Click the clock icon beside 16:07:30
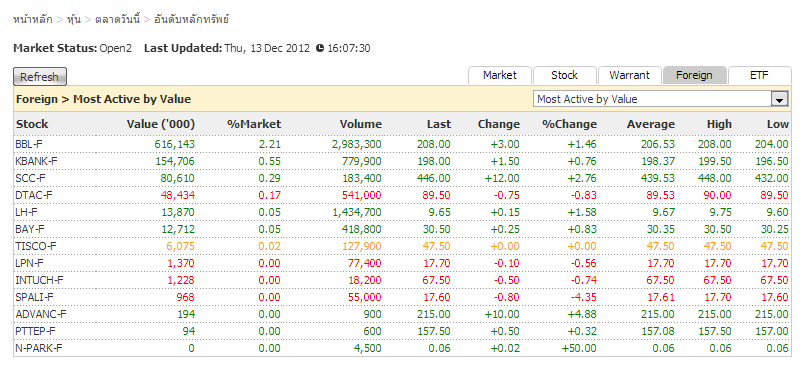 [x=320, y=48]
